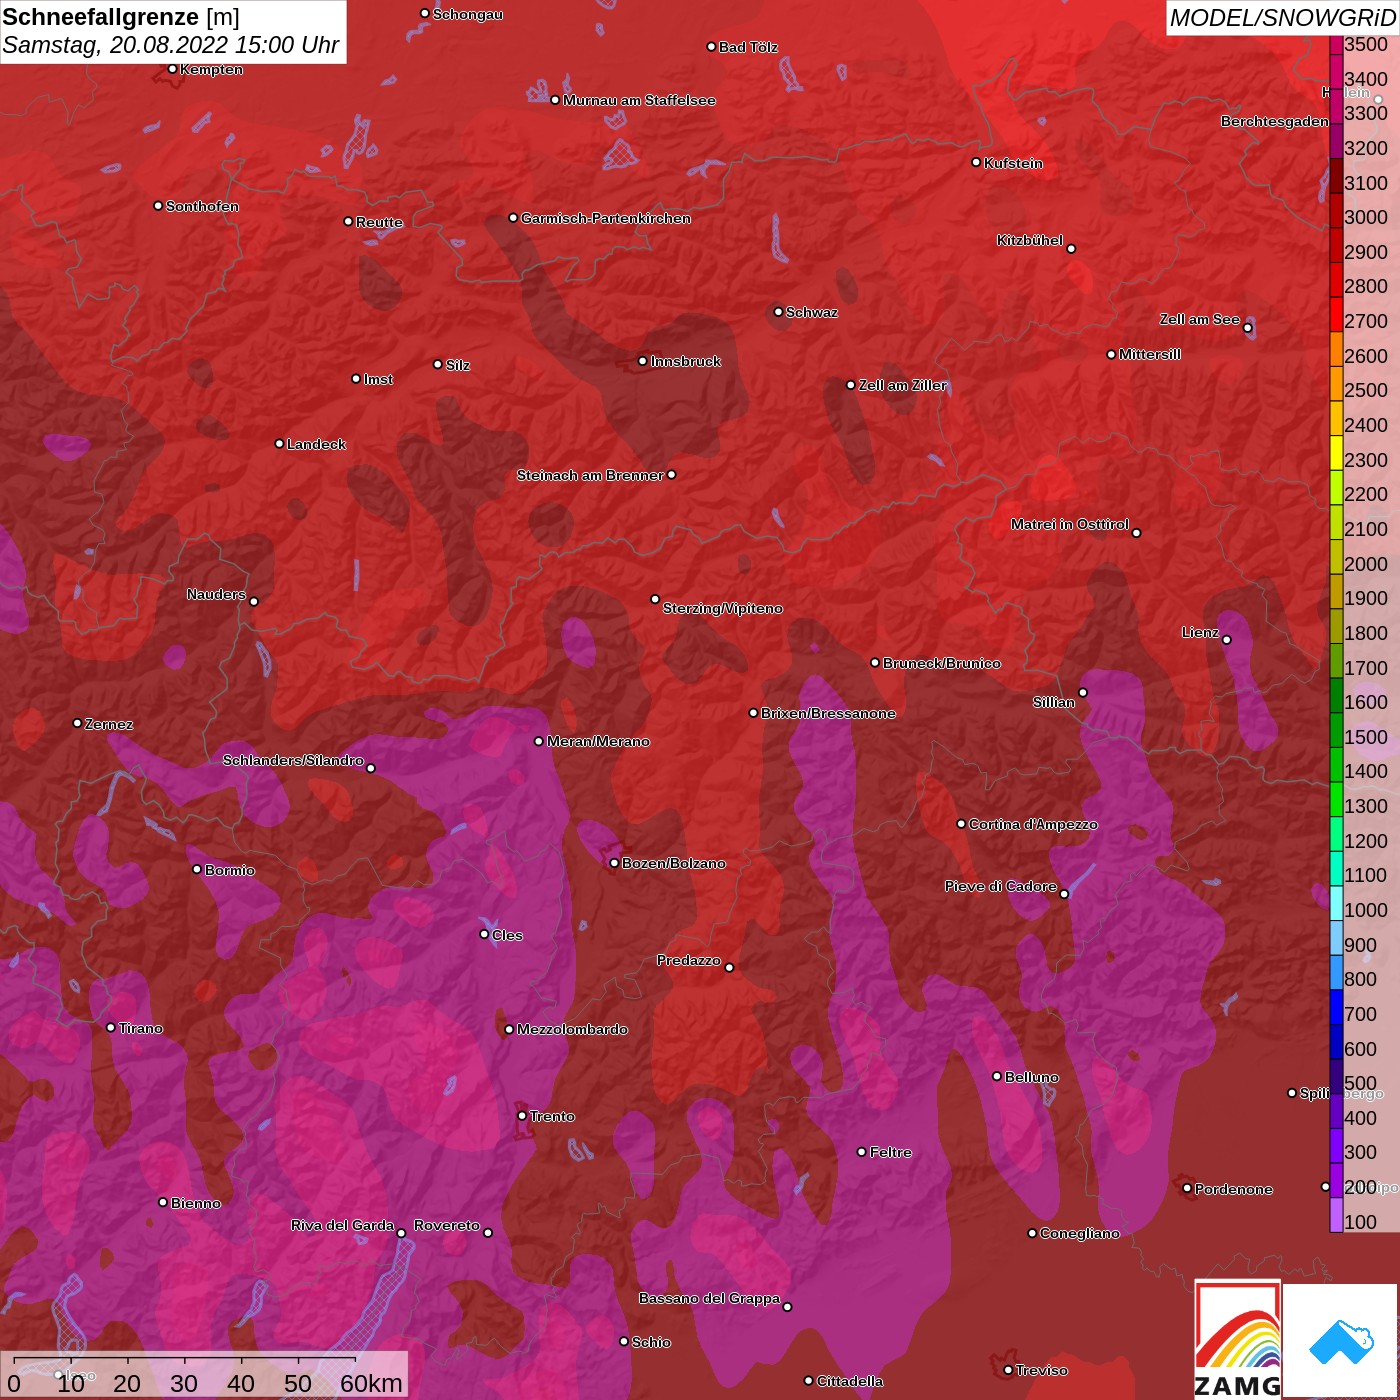Select Riva del Garda label
Image resolution: width=1400 pixels, height=1400 pixels.
click(342, 1225)
